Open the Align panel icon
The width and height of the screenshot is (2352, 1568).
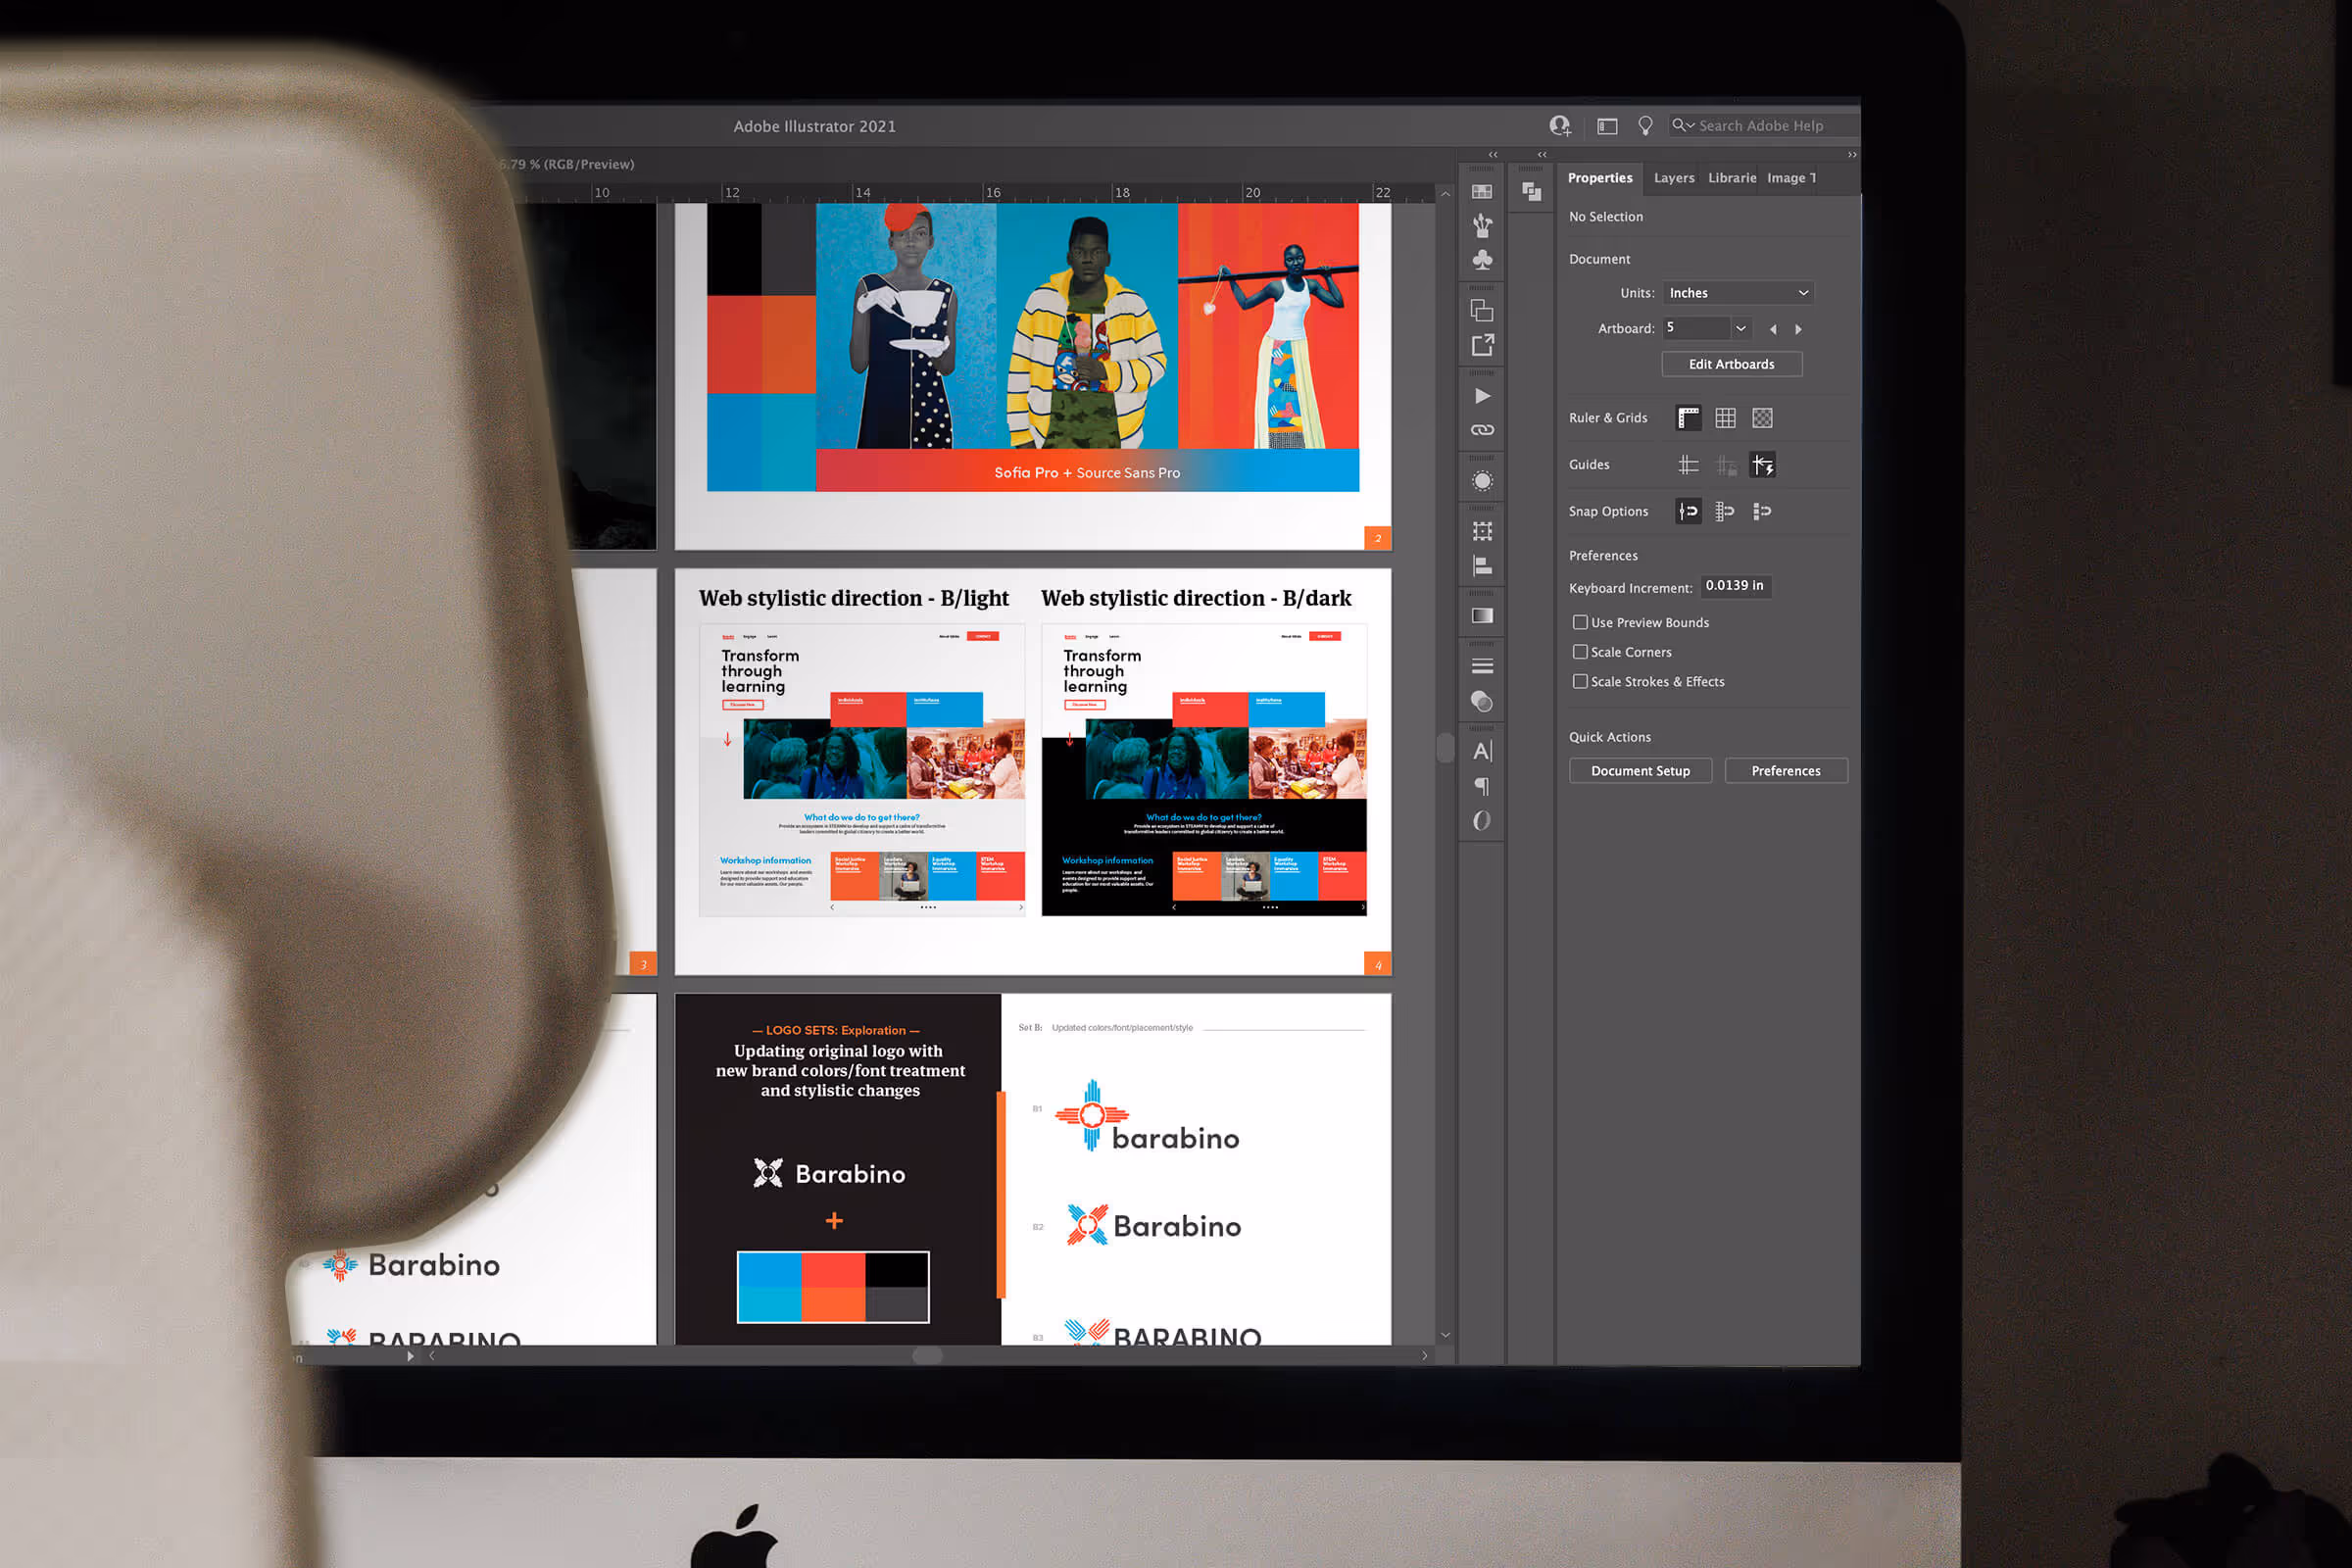point(1482,566)
